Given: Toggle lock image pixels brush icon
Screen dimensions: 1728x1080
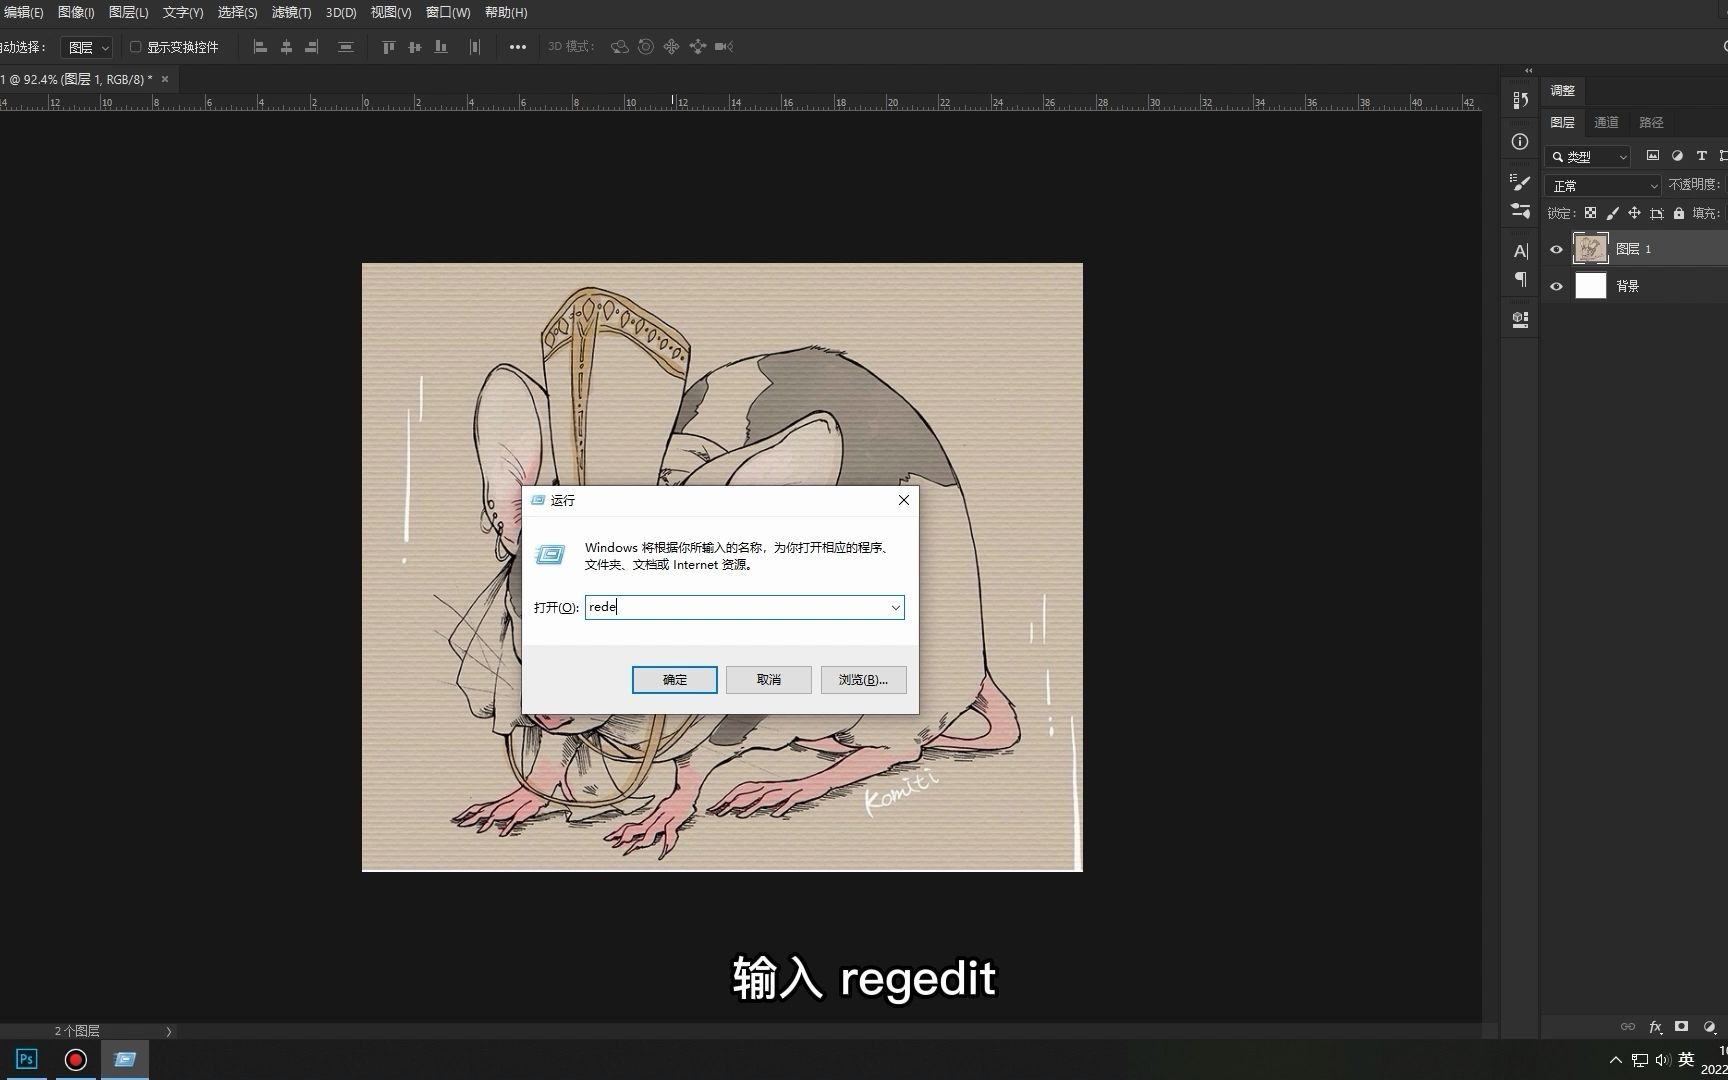Looking at the screenshot, I should 1612,213.
